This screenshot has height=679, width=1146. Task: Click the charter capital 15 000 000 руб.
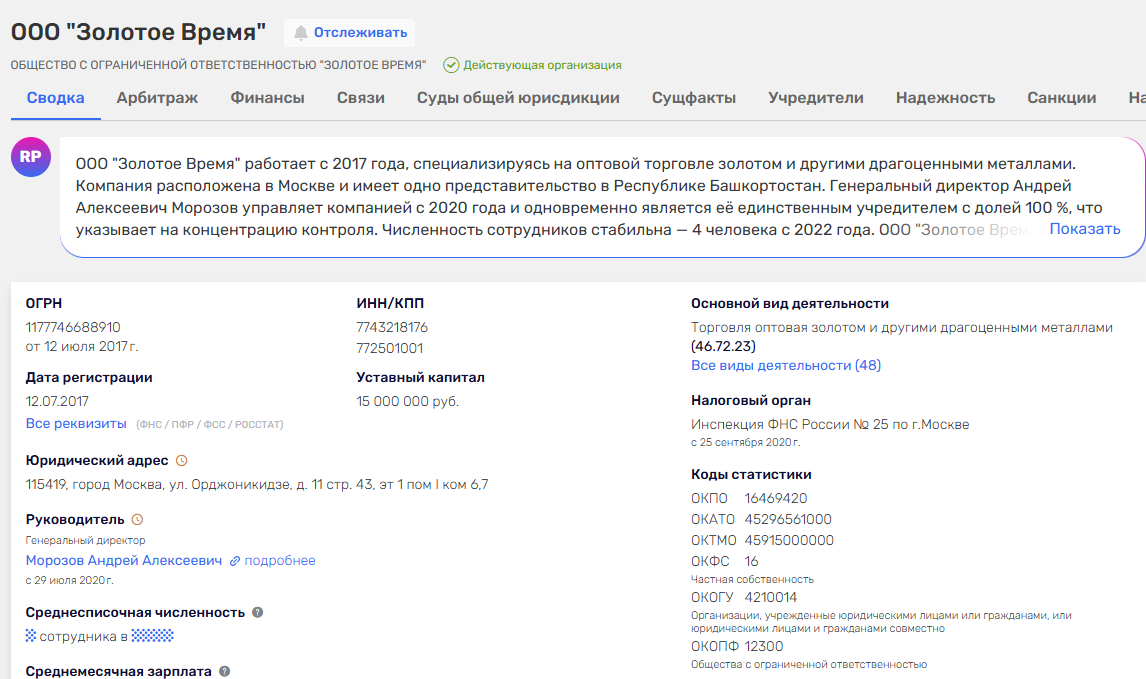407,401
